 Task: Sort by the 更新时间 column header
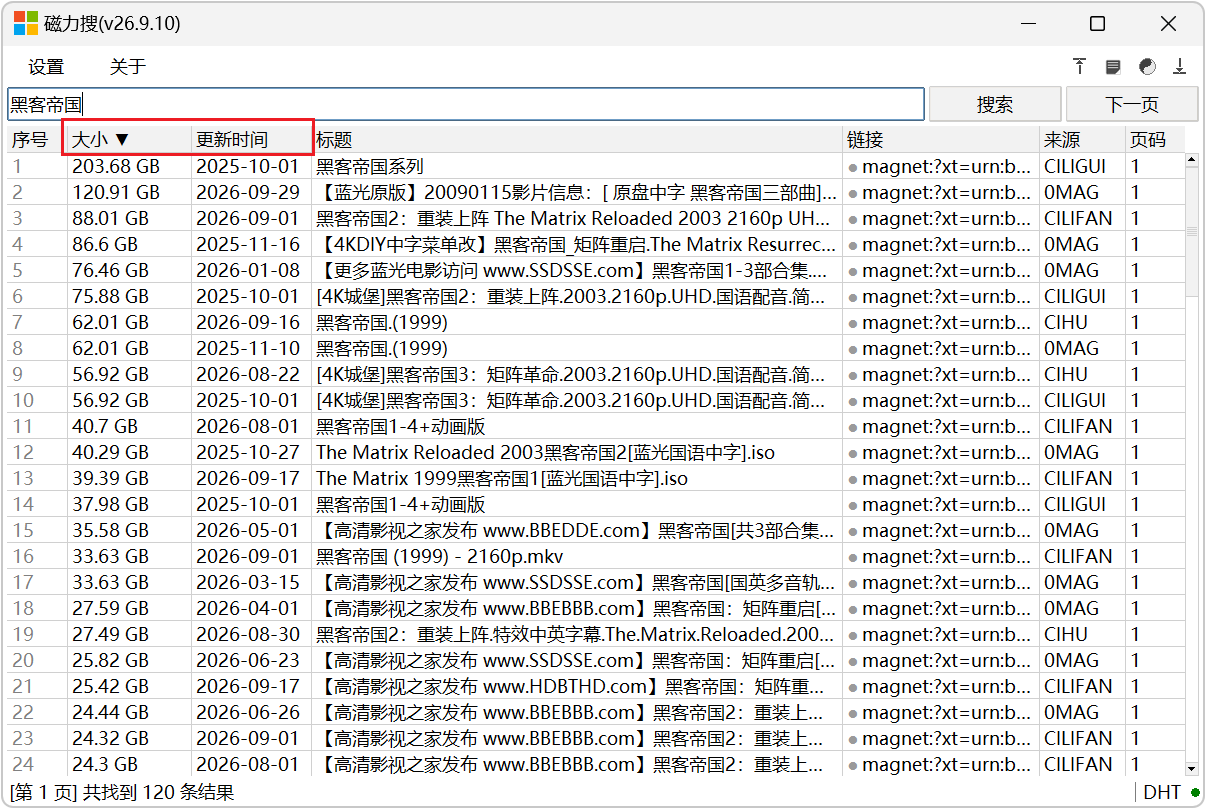(x=252, y=140)
